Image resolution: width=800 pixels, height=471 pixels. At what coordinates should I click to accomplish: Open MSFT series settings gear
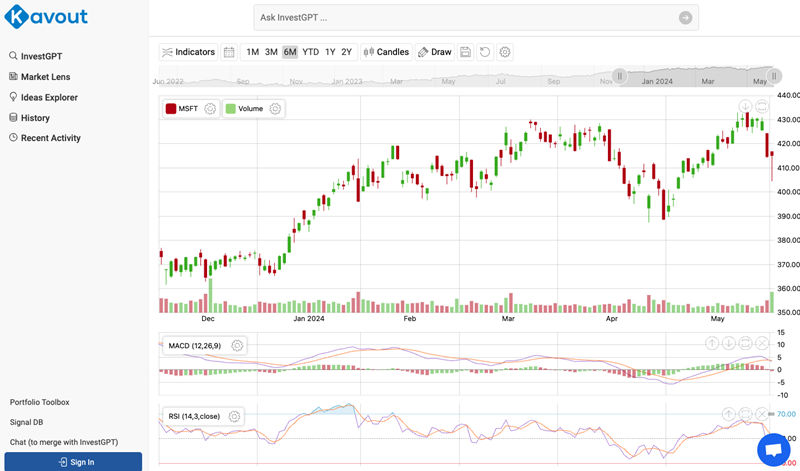(x=210, y=108)
